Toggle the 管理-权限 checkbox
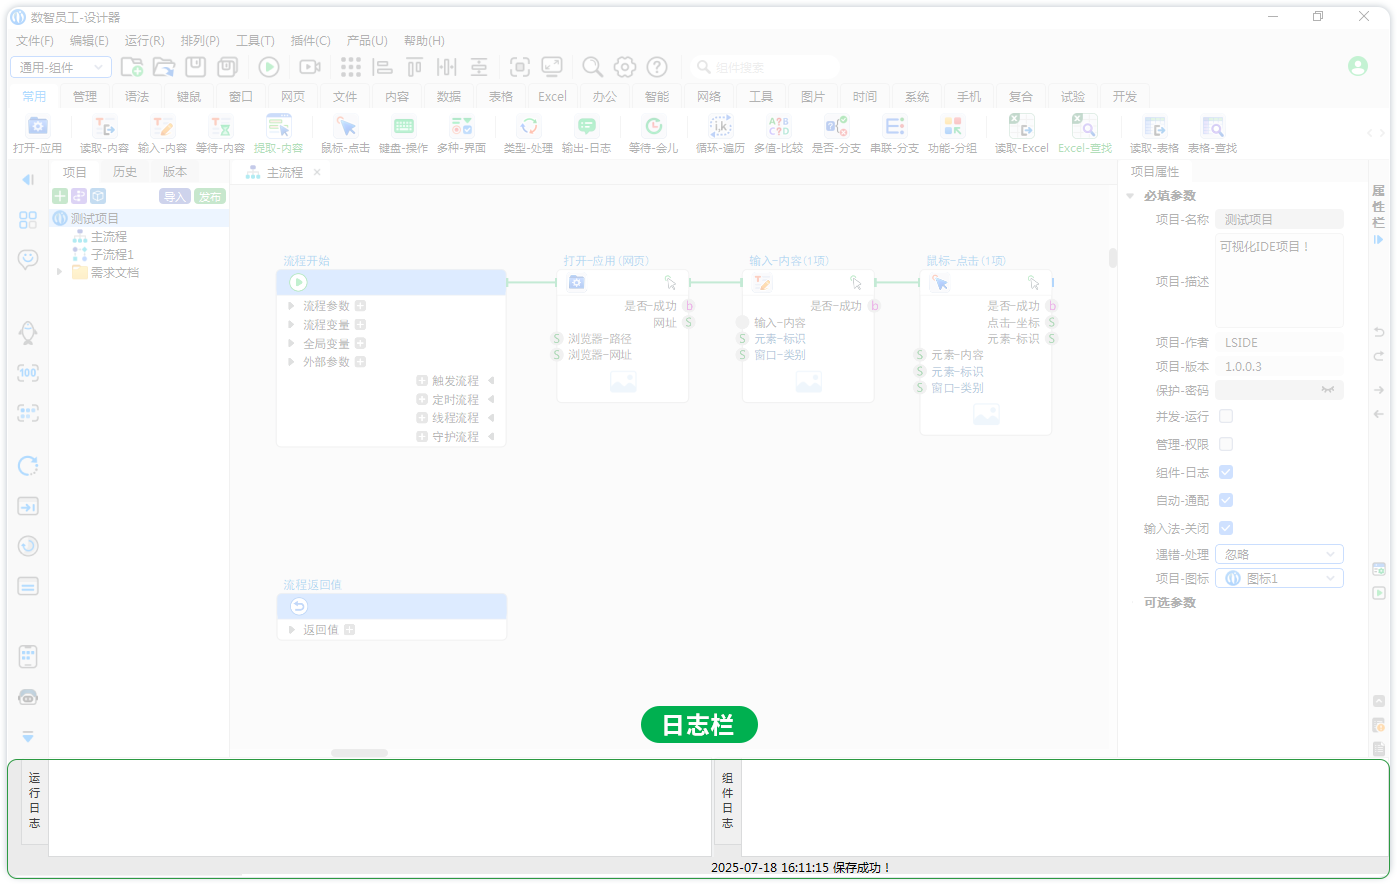 click(x=1226, y=444)
